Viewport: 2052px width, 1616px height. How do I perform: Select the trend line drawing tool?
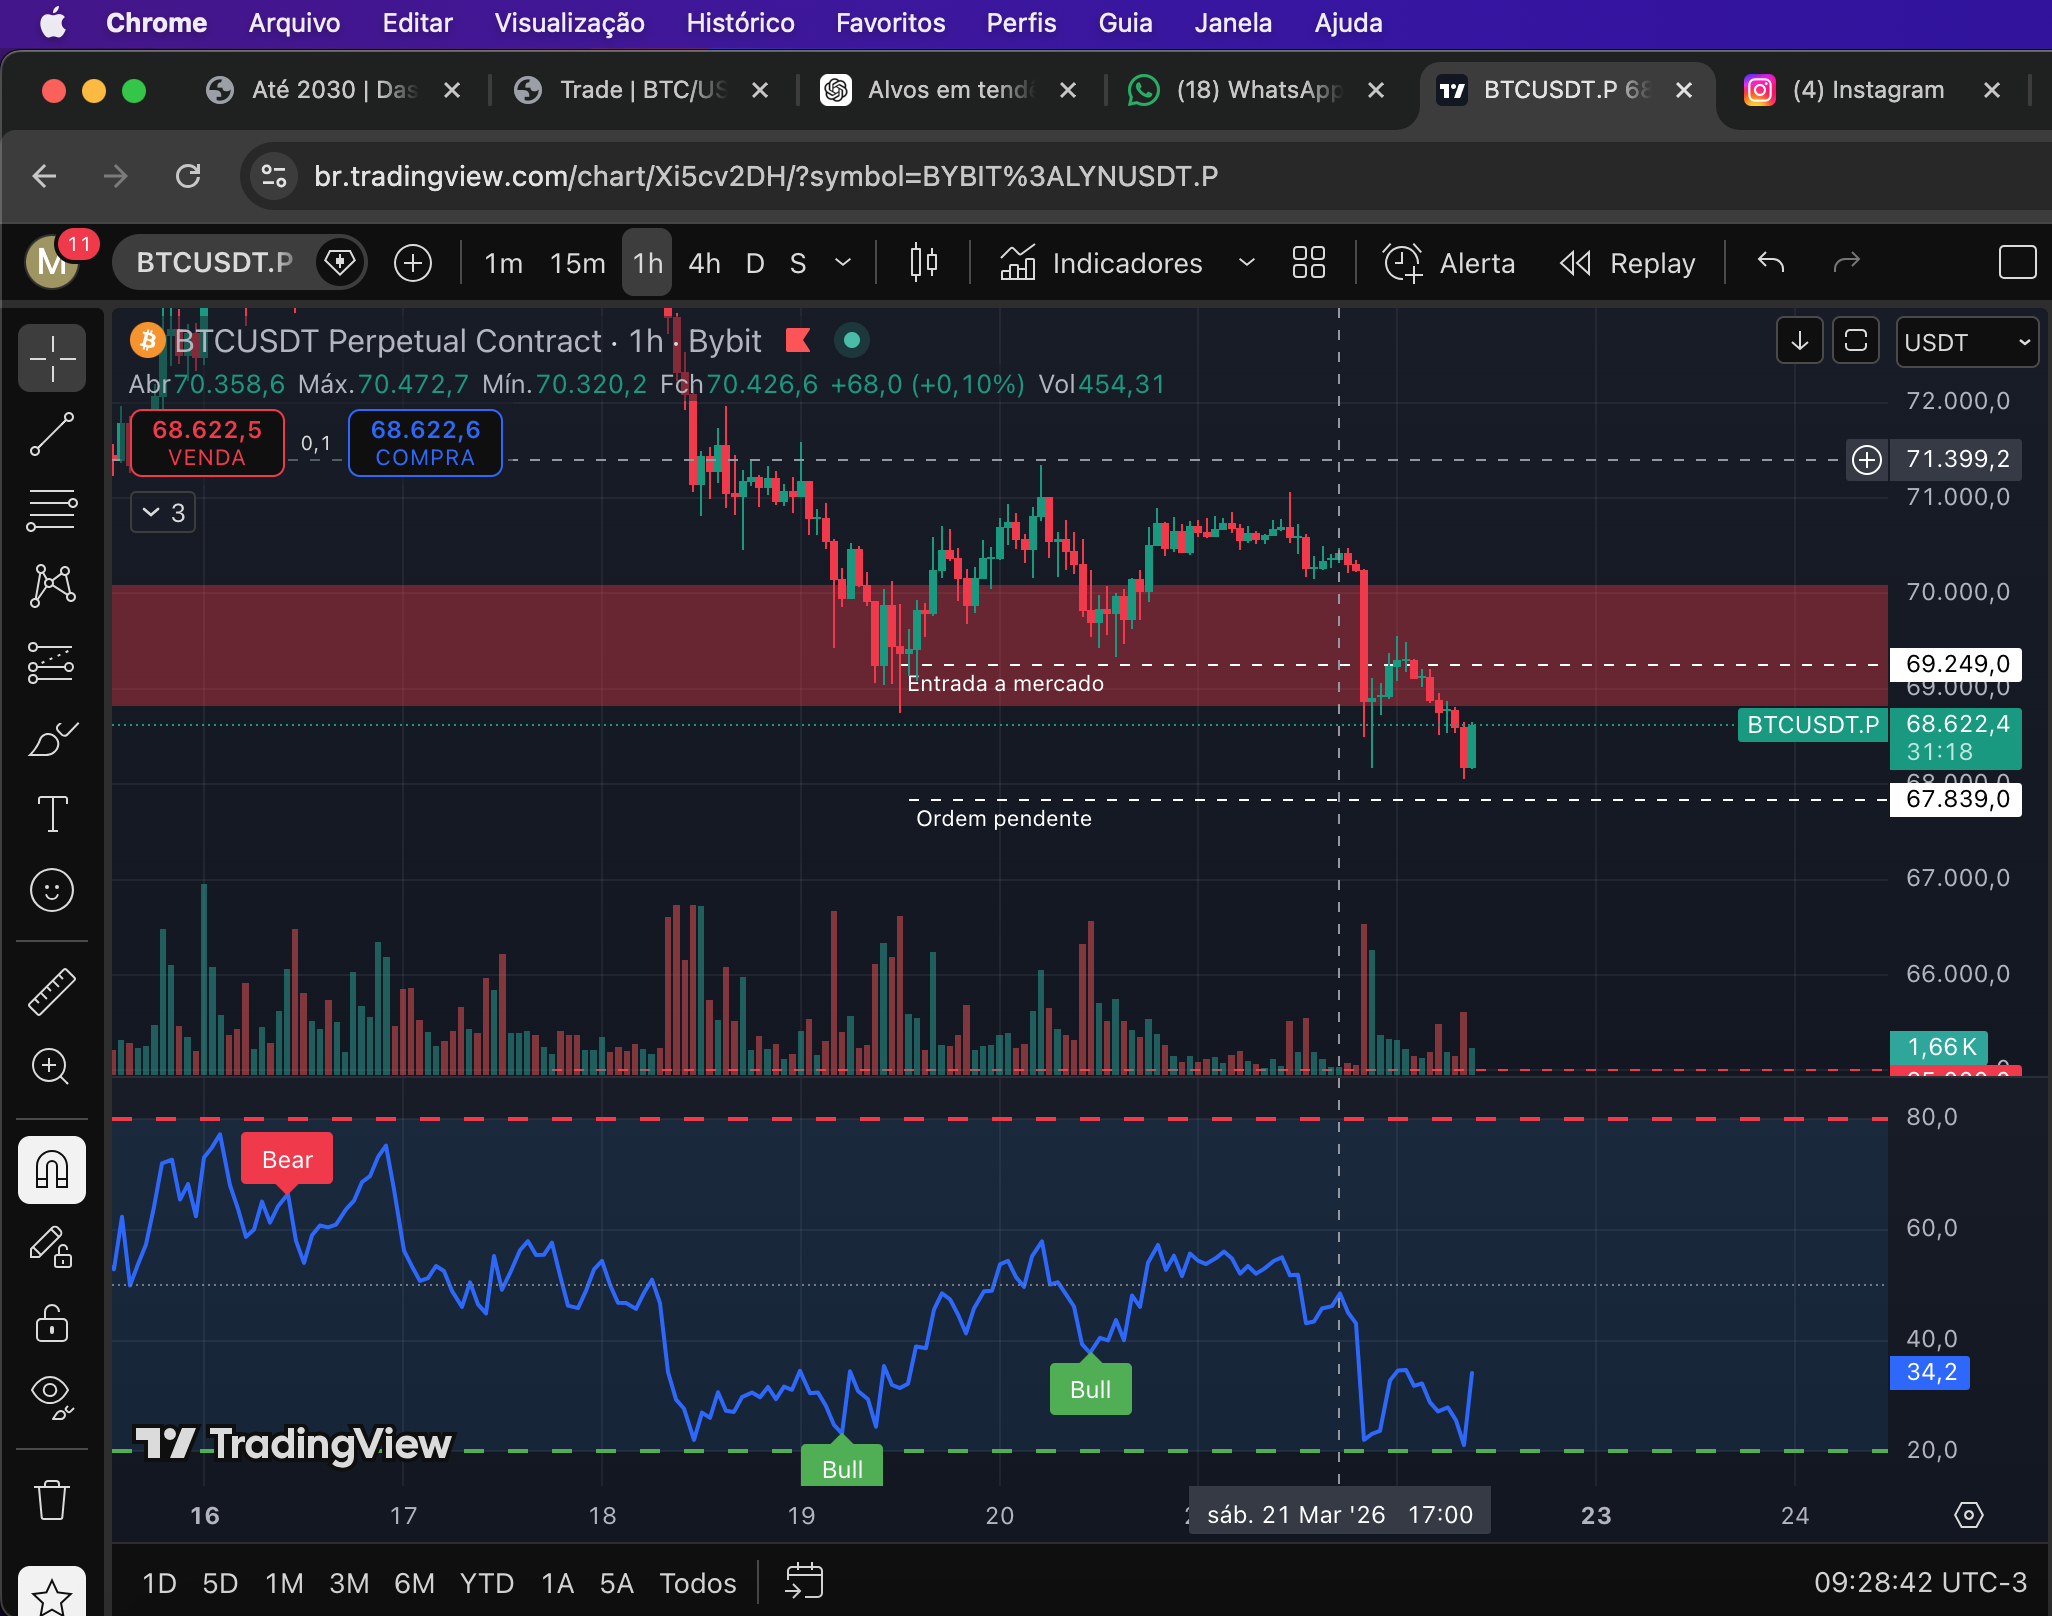[x=52, y=434]
